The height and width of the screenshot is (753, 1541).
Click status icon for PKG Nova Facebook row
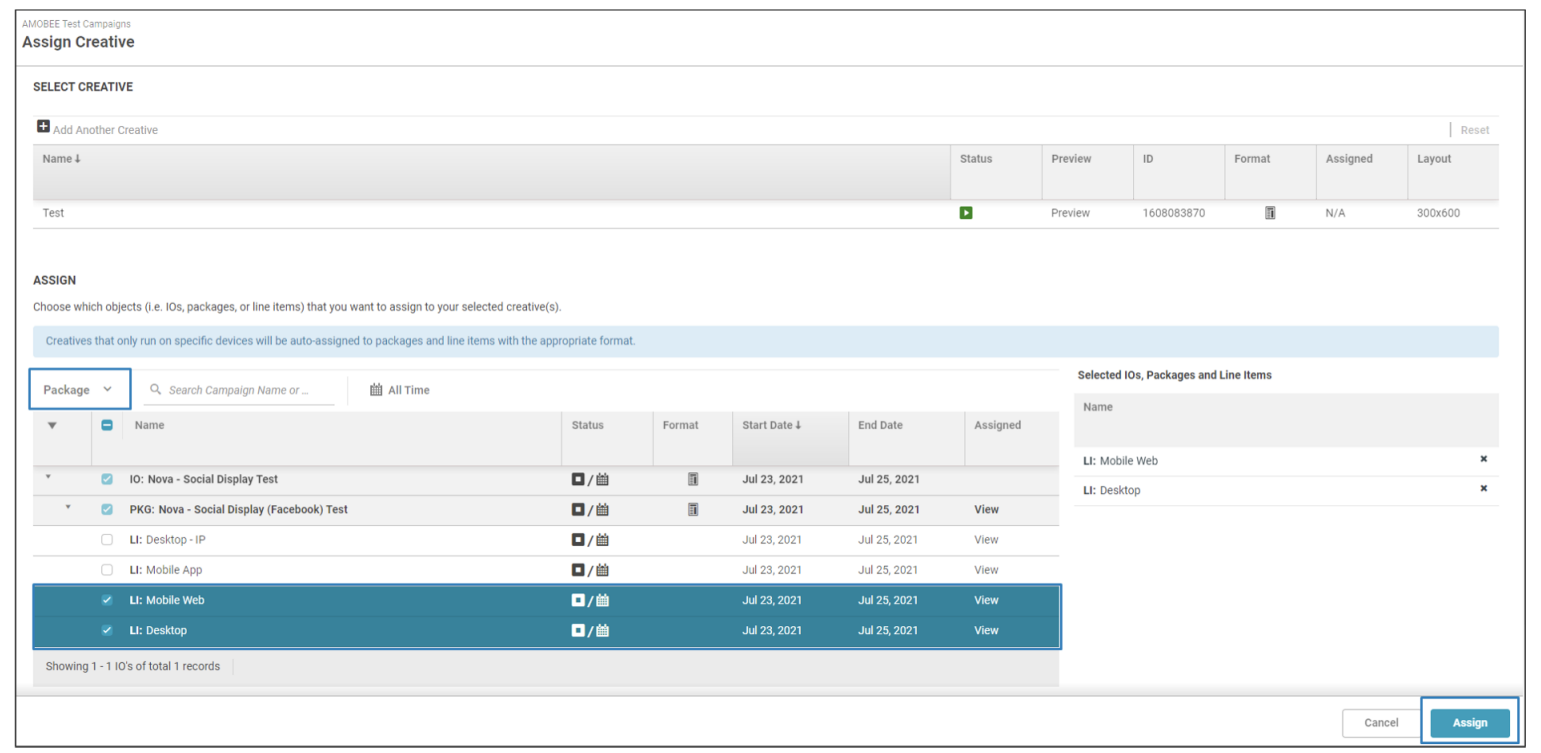coord(578,510)
